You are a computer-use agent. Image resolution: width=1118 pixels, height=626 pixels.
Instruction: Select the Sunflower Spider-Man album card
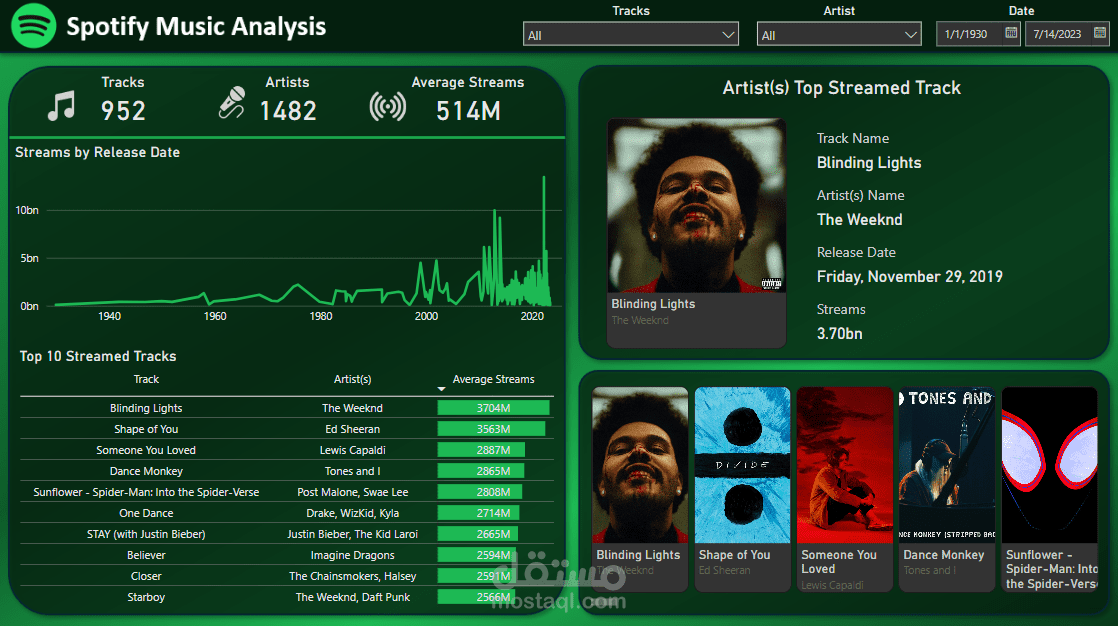[x=1050, y=489]
